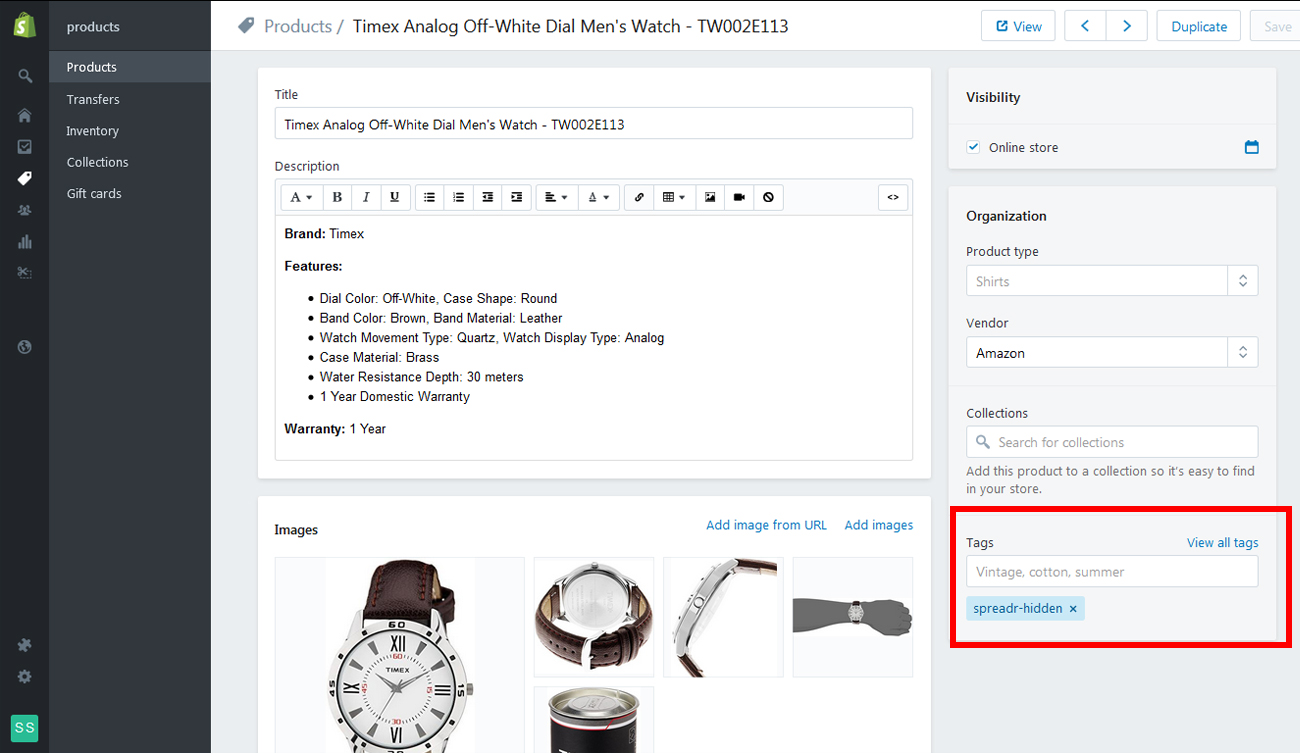Screen dimensions: 1300x753
Task: Insert an image in description editor
Action: [x=710, y=197]
